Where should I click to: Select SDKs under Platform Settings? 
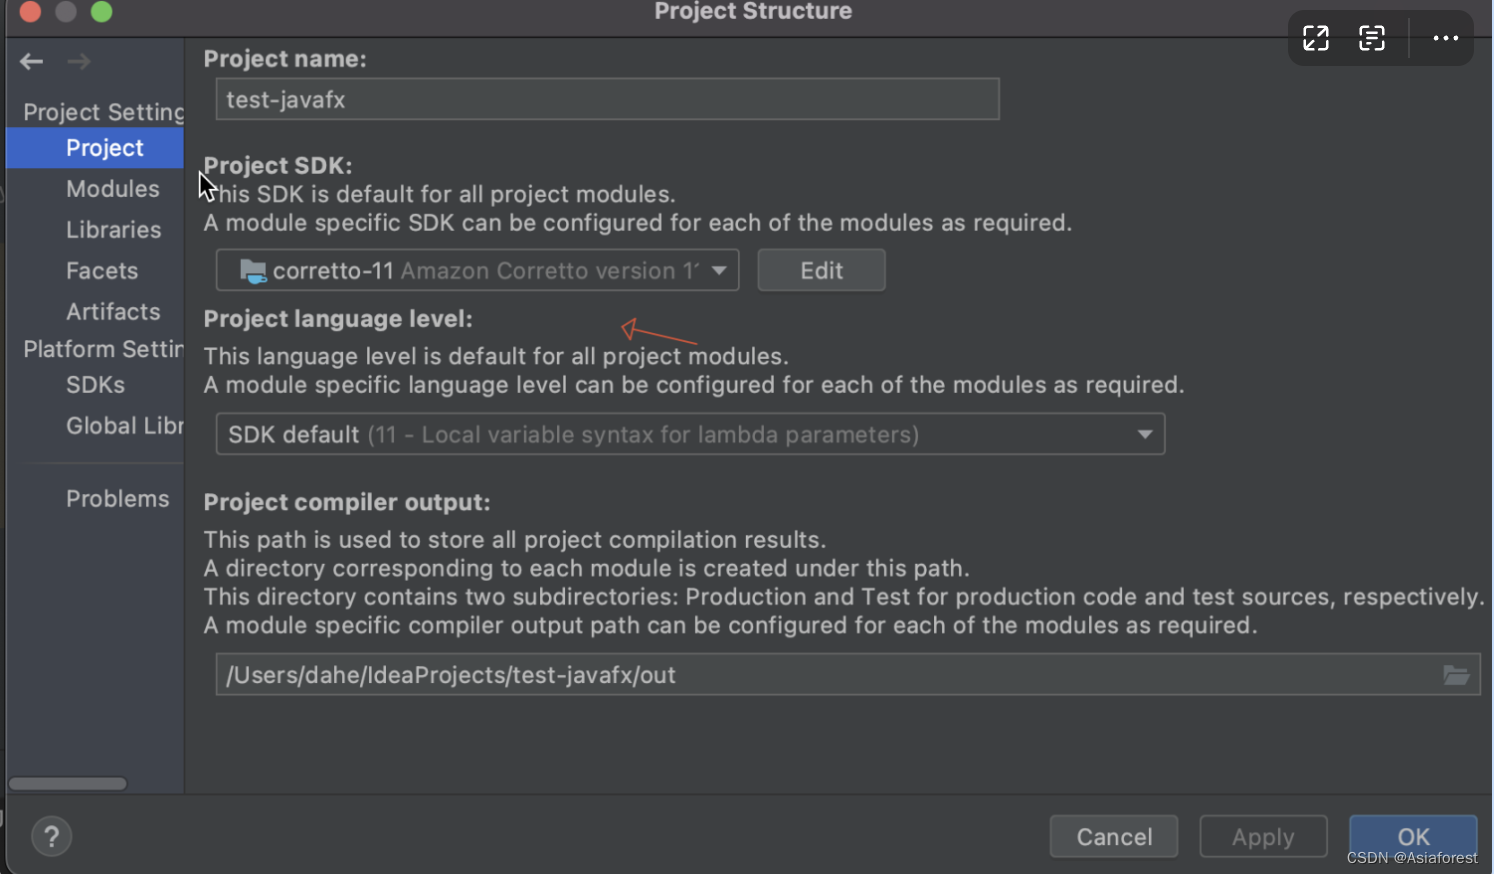tap(95, 384)
